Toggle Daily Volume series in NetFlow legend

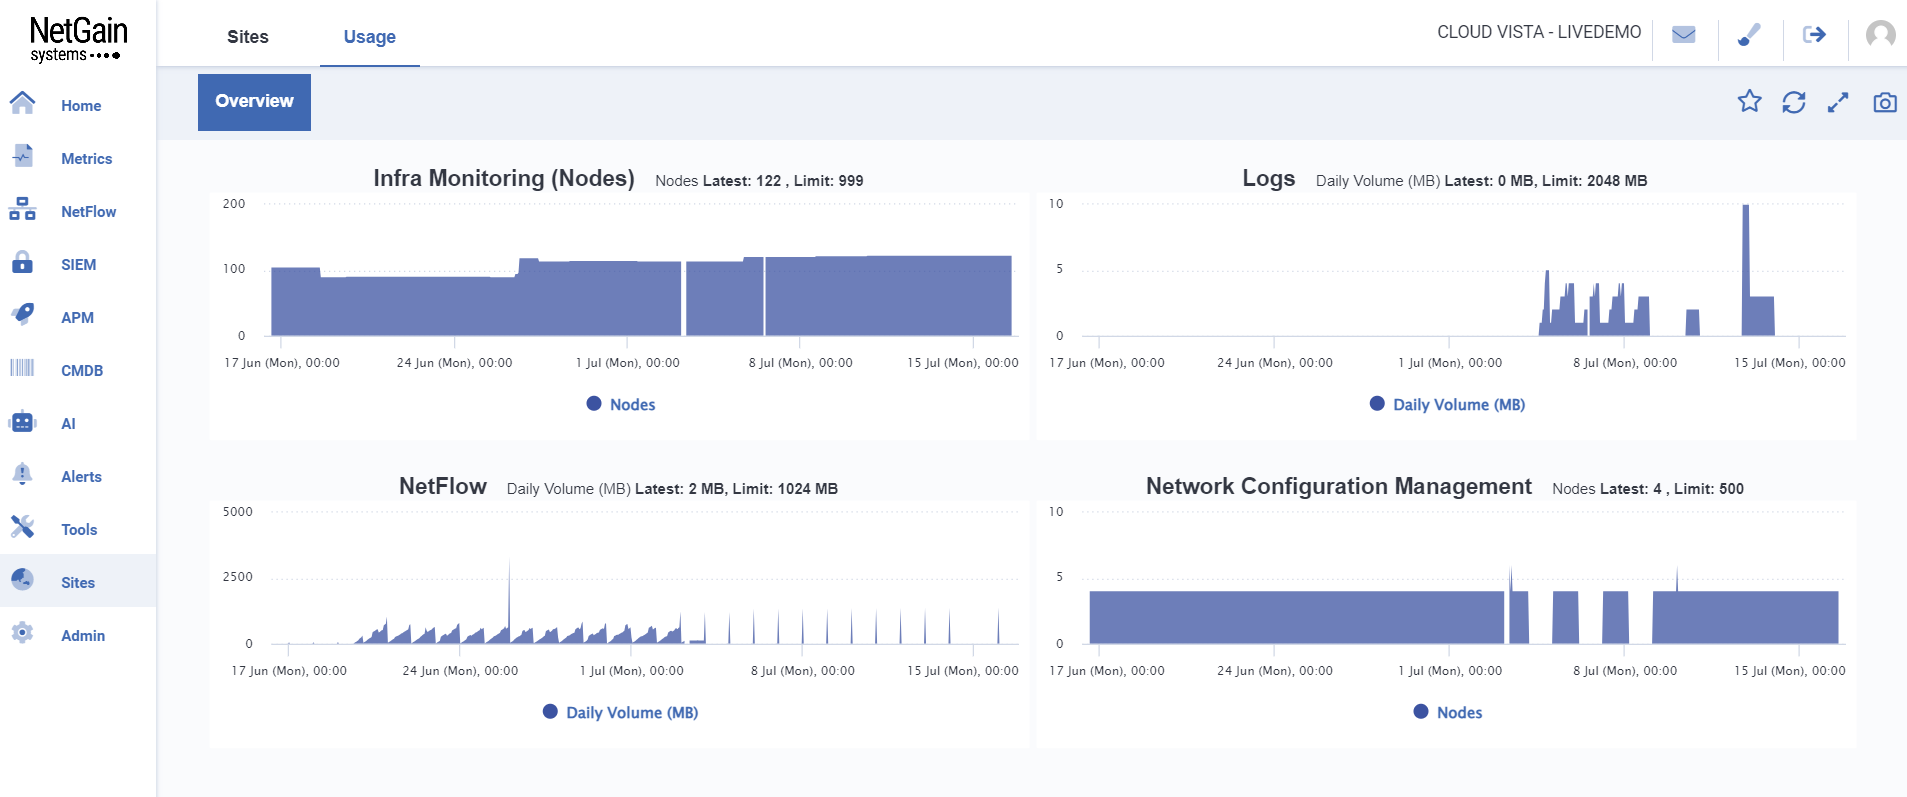(x=620, y=712)
